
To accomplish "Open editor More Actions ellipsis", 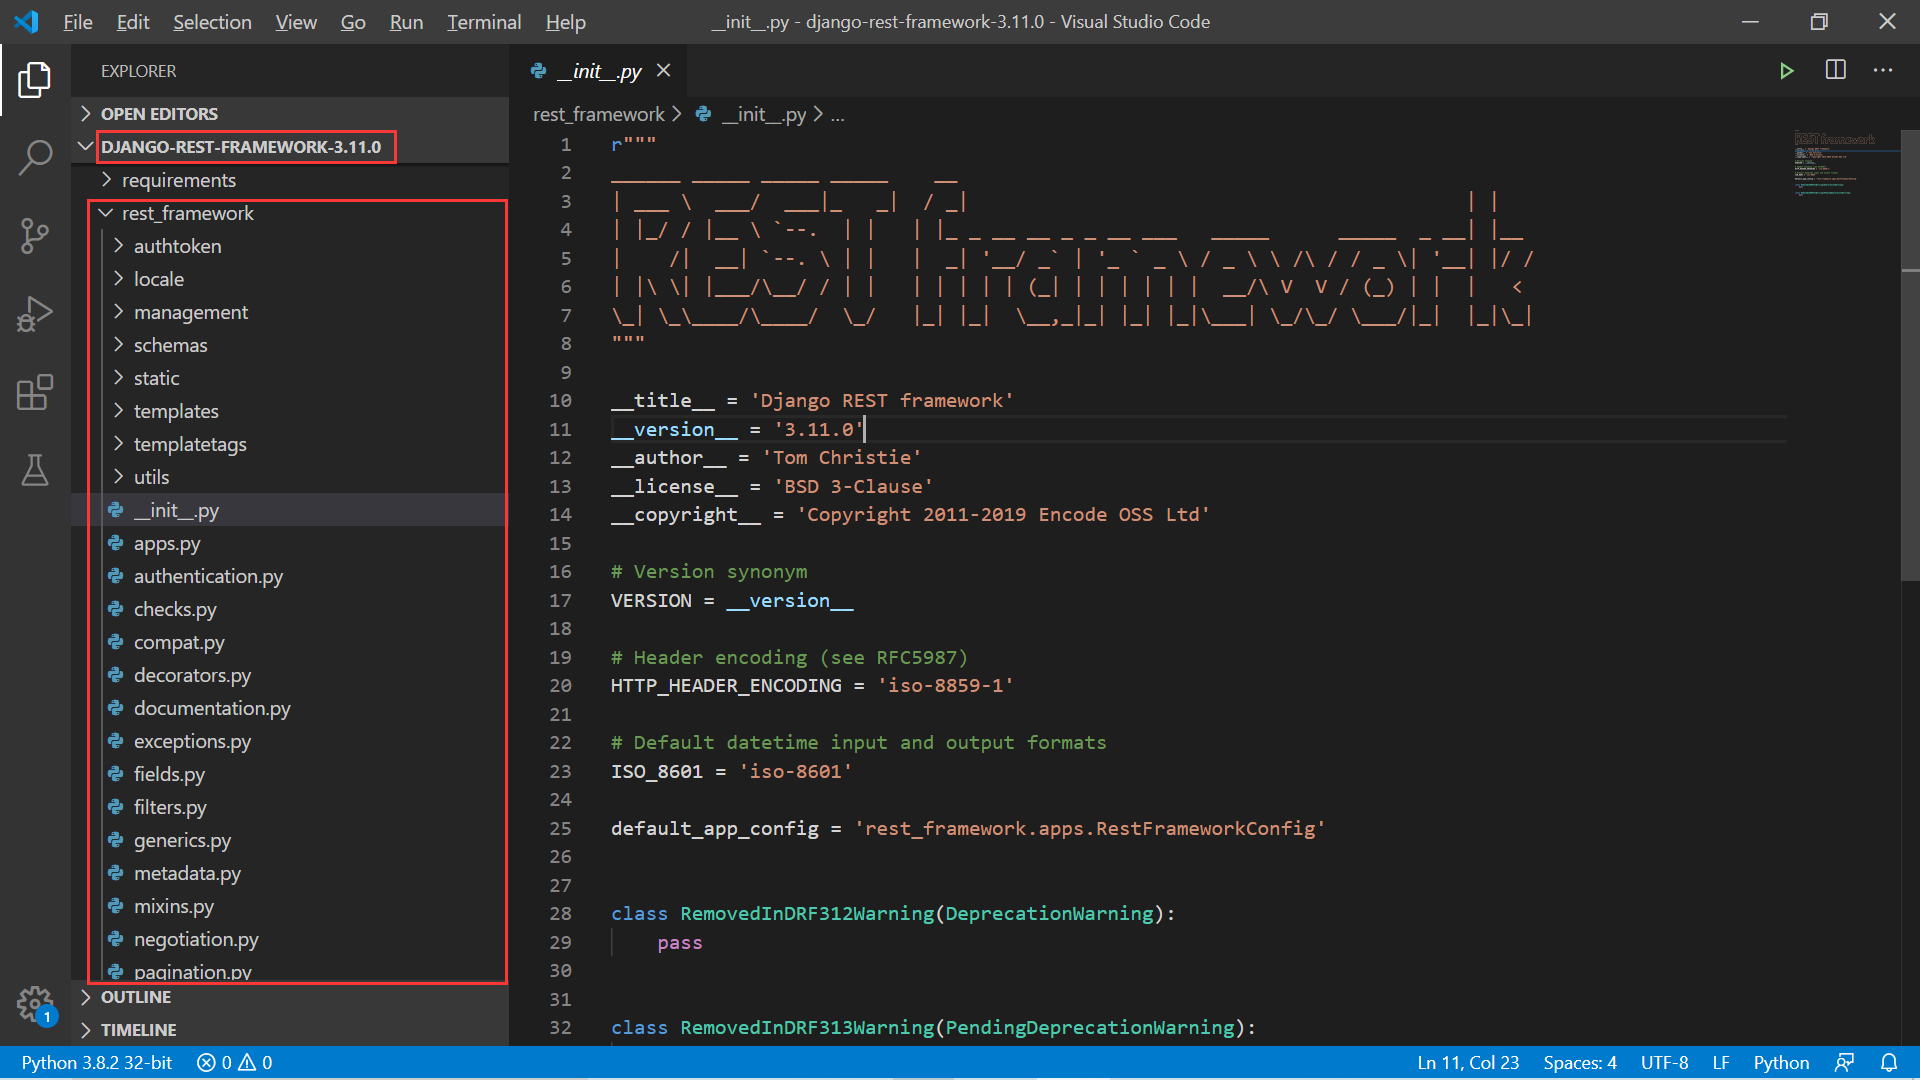I will point(1883,70).
